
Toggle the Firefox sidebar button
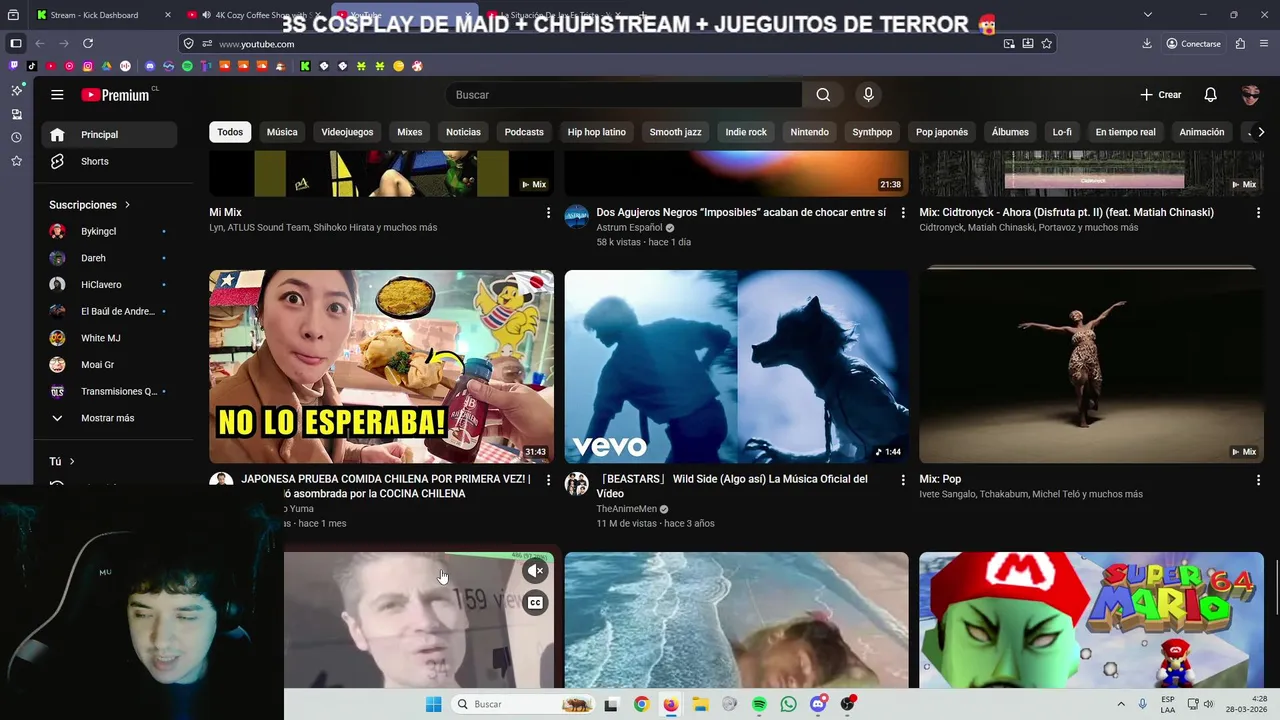point(15,44)
